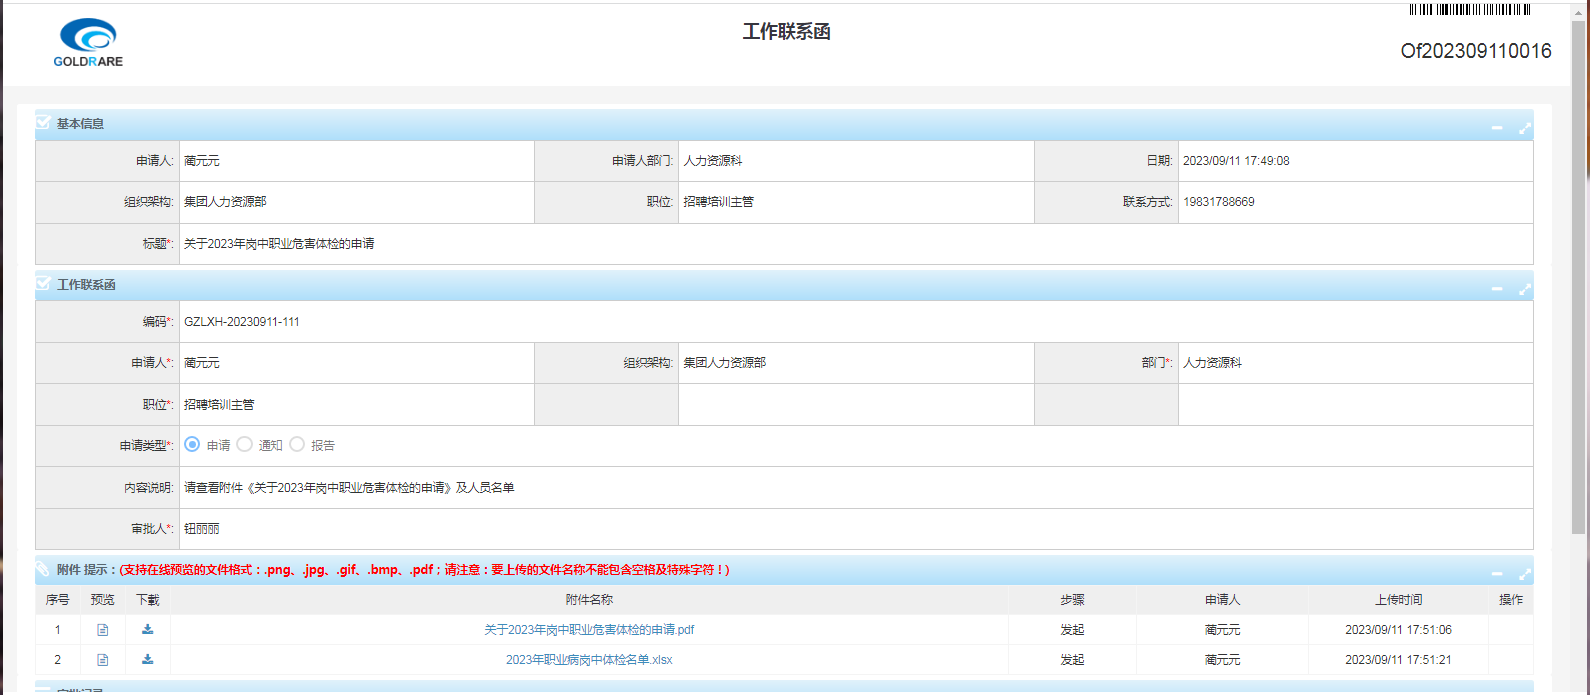Click the GOLDRARE logo
The image size is (1590, 695).
point(88,43)
